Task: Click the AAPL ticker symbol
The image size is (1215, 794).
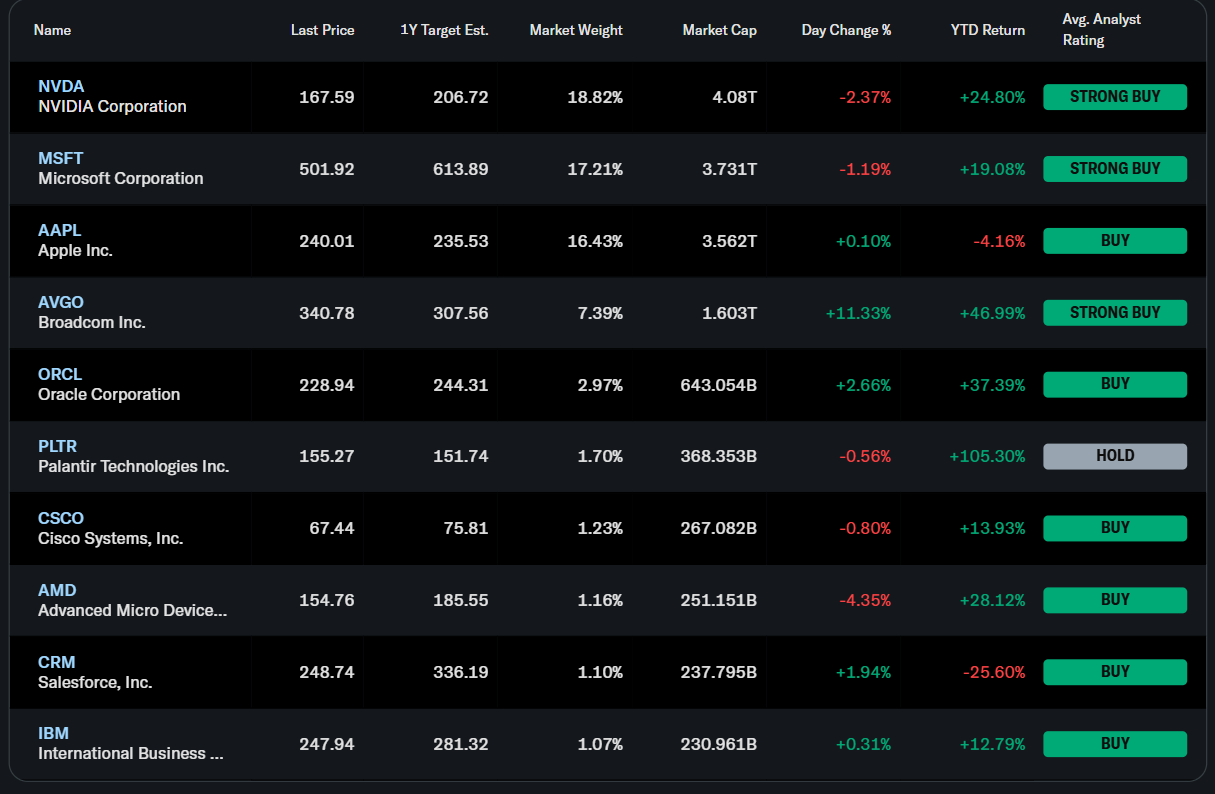Action: click(60, 231)
